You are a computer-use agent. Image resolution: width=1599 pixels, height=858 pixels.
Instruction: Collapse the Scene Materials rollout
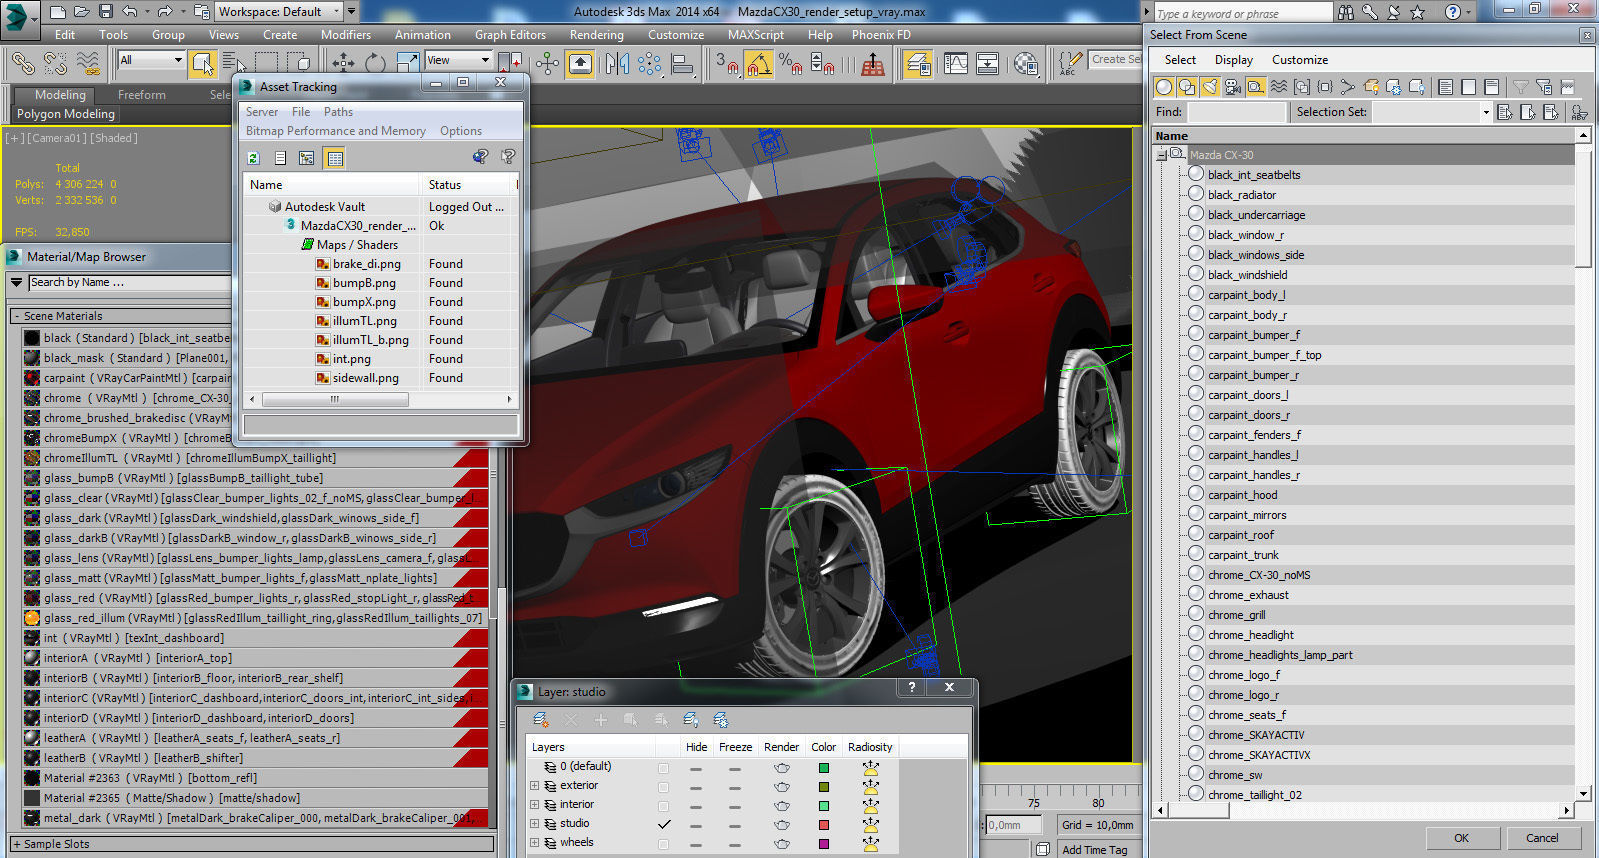[x=17, y=316]
